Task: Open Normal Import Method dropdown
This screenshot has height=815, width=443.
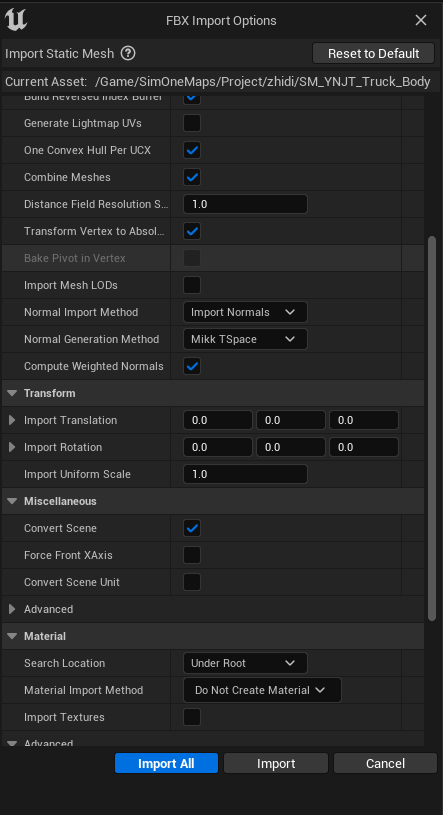Action: click(245, 312)
